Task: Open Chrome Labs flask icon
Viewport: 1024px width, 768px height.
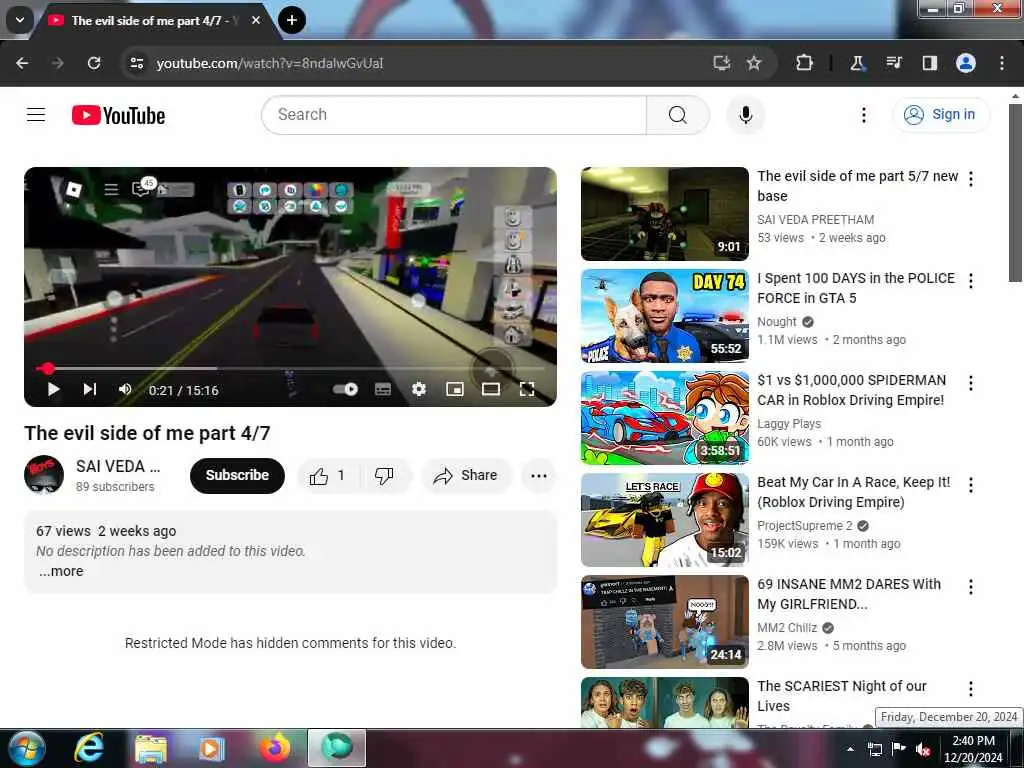Action: 857,63
